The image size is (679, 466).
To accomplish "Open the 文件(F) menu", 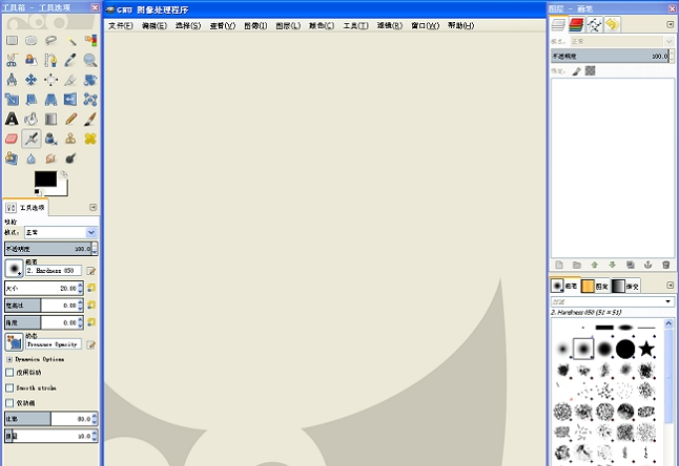I will (120, 25).
